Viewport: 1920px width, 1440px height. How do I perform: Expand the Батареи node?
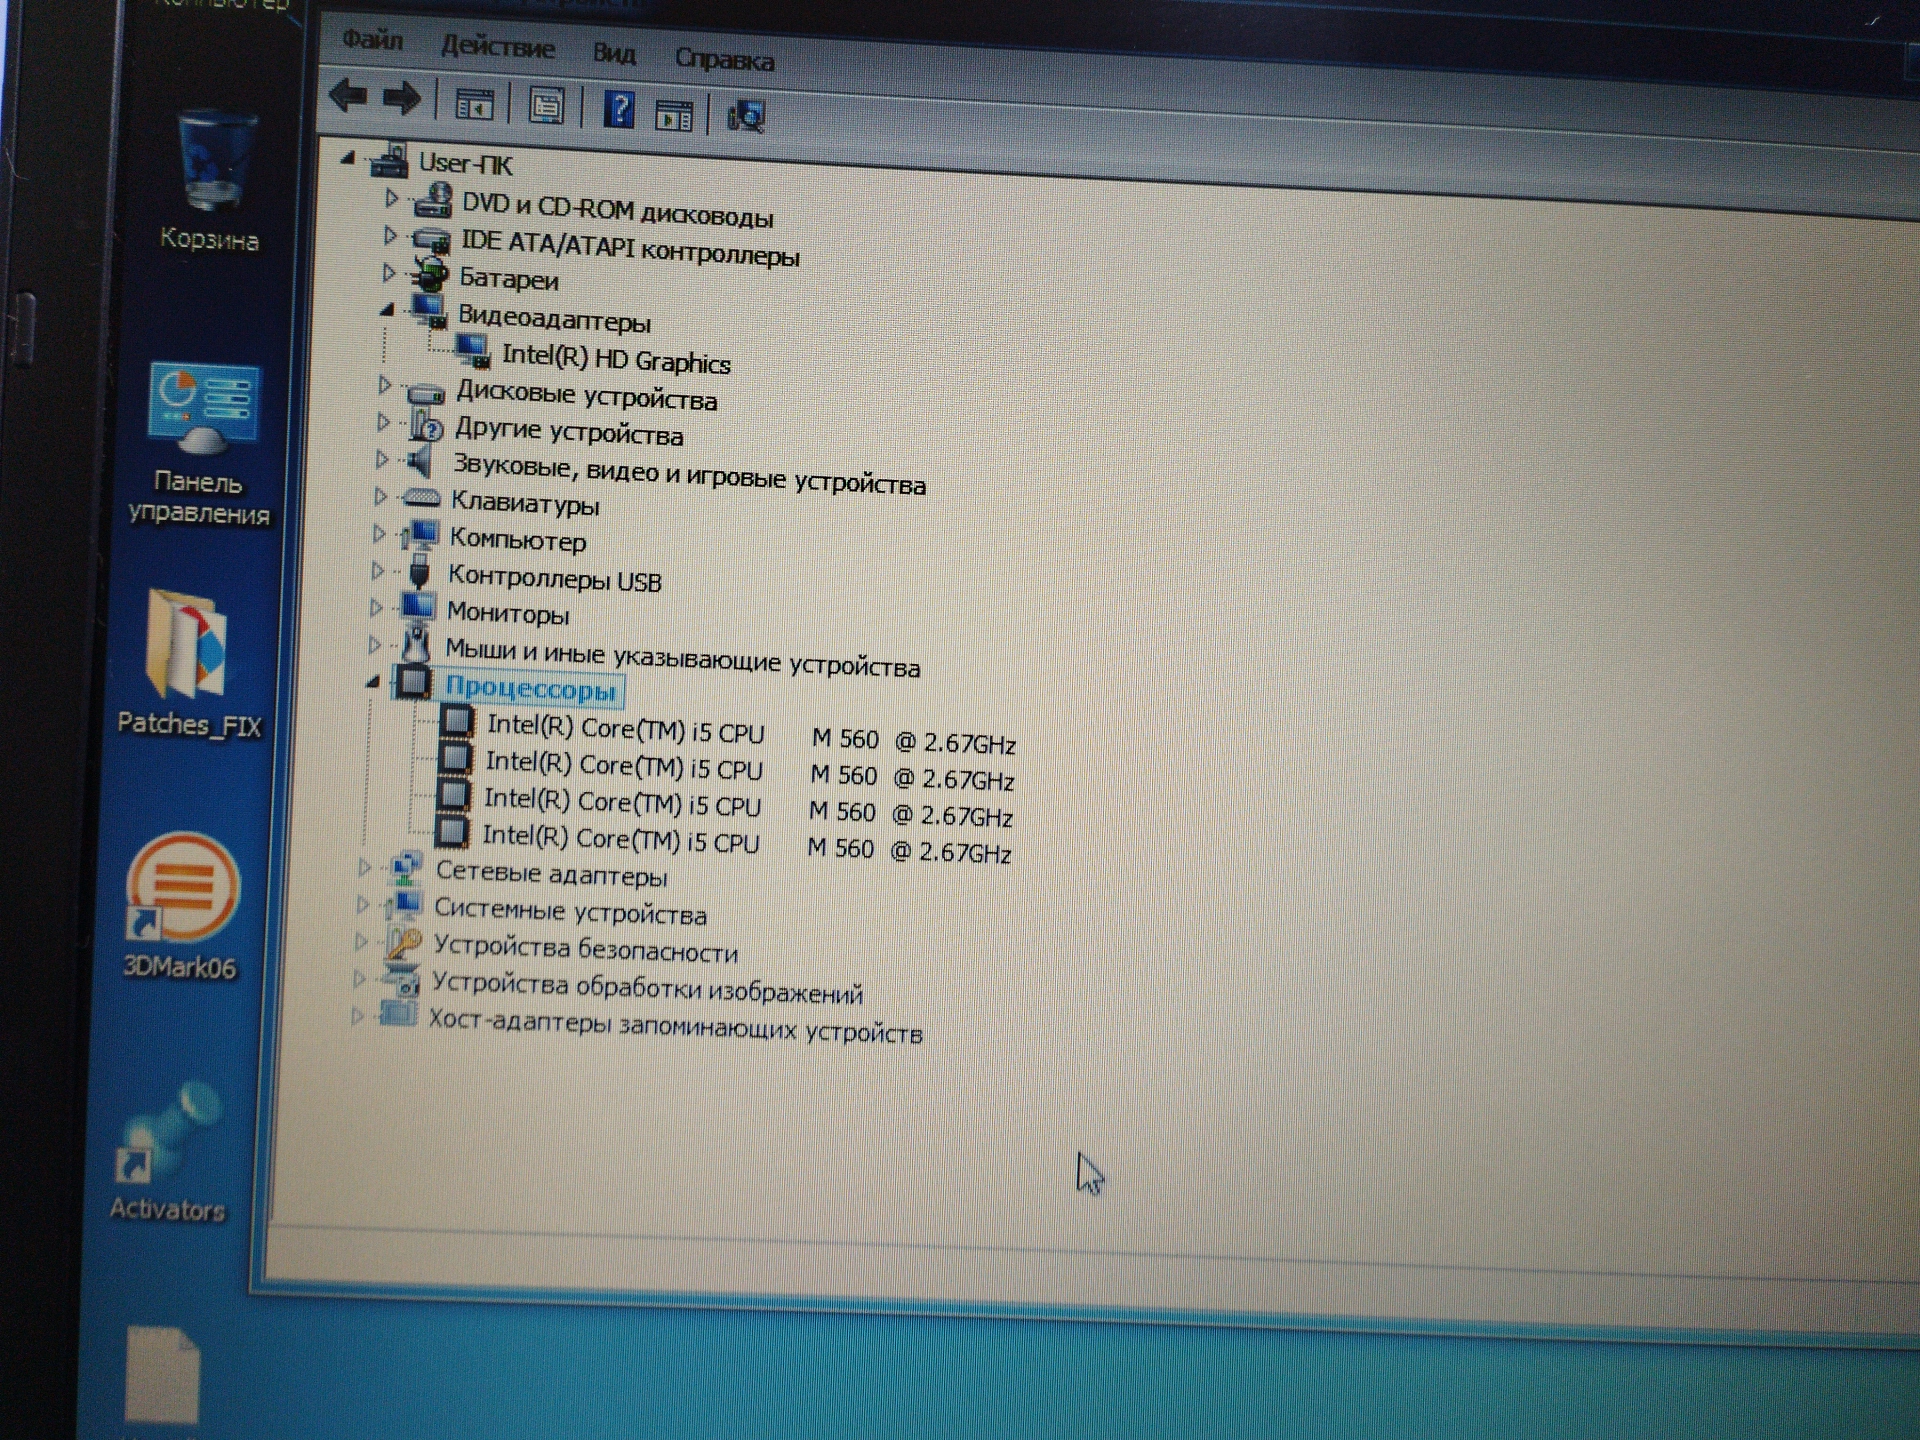coord(389,272)
